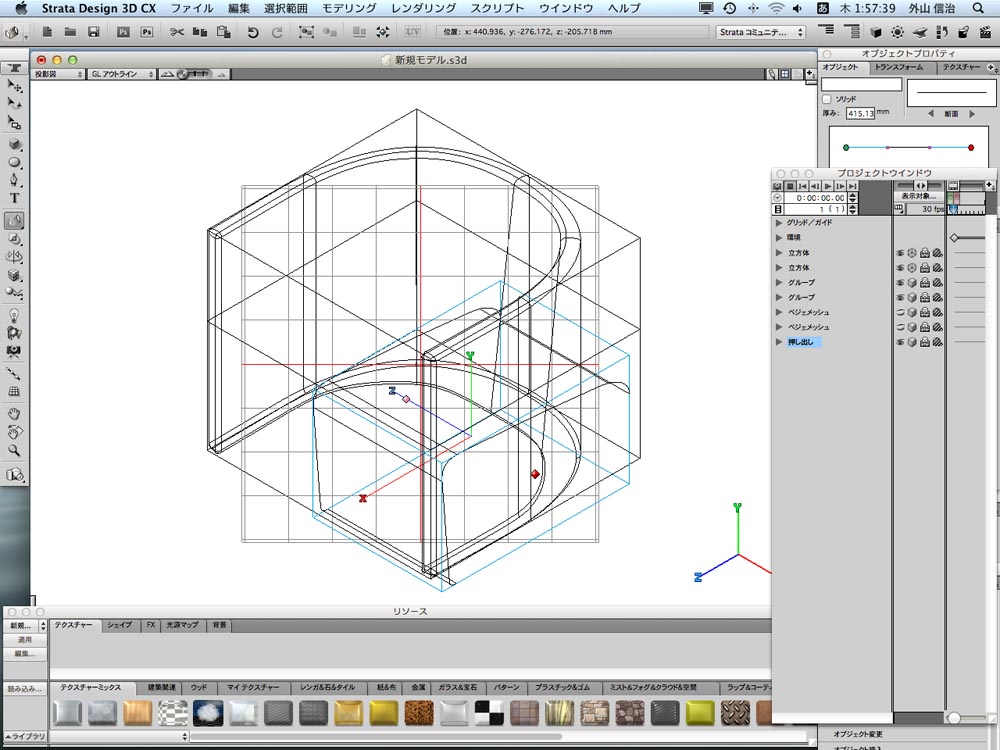Open the Spotlight search icon in the menu bar
The width and height of the screenshot is (1000, 750).
click(978, 8)
